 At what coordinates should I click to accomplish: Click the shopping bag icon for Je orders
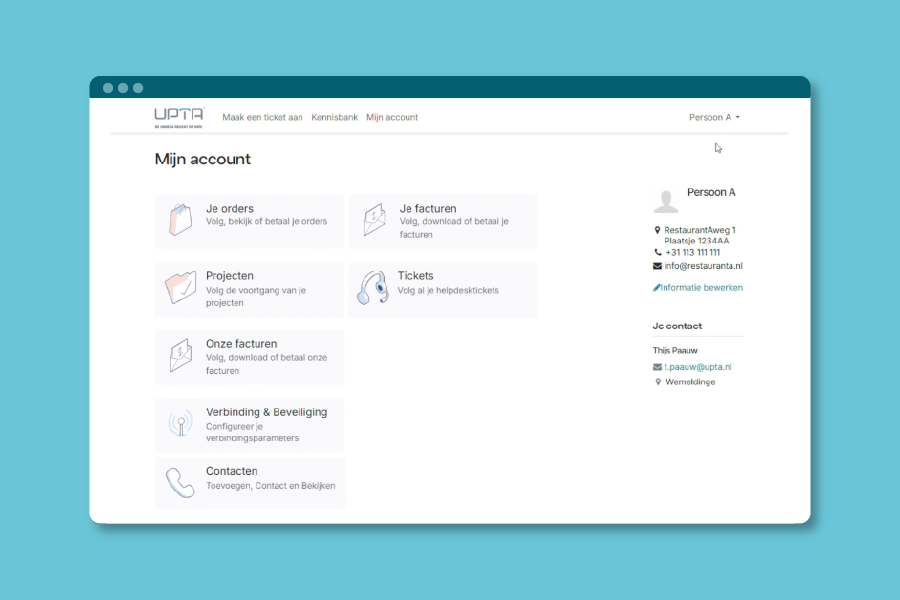pyautogui.click(x=180, y=220)
